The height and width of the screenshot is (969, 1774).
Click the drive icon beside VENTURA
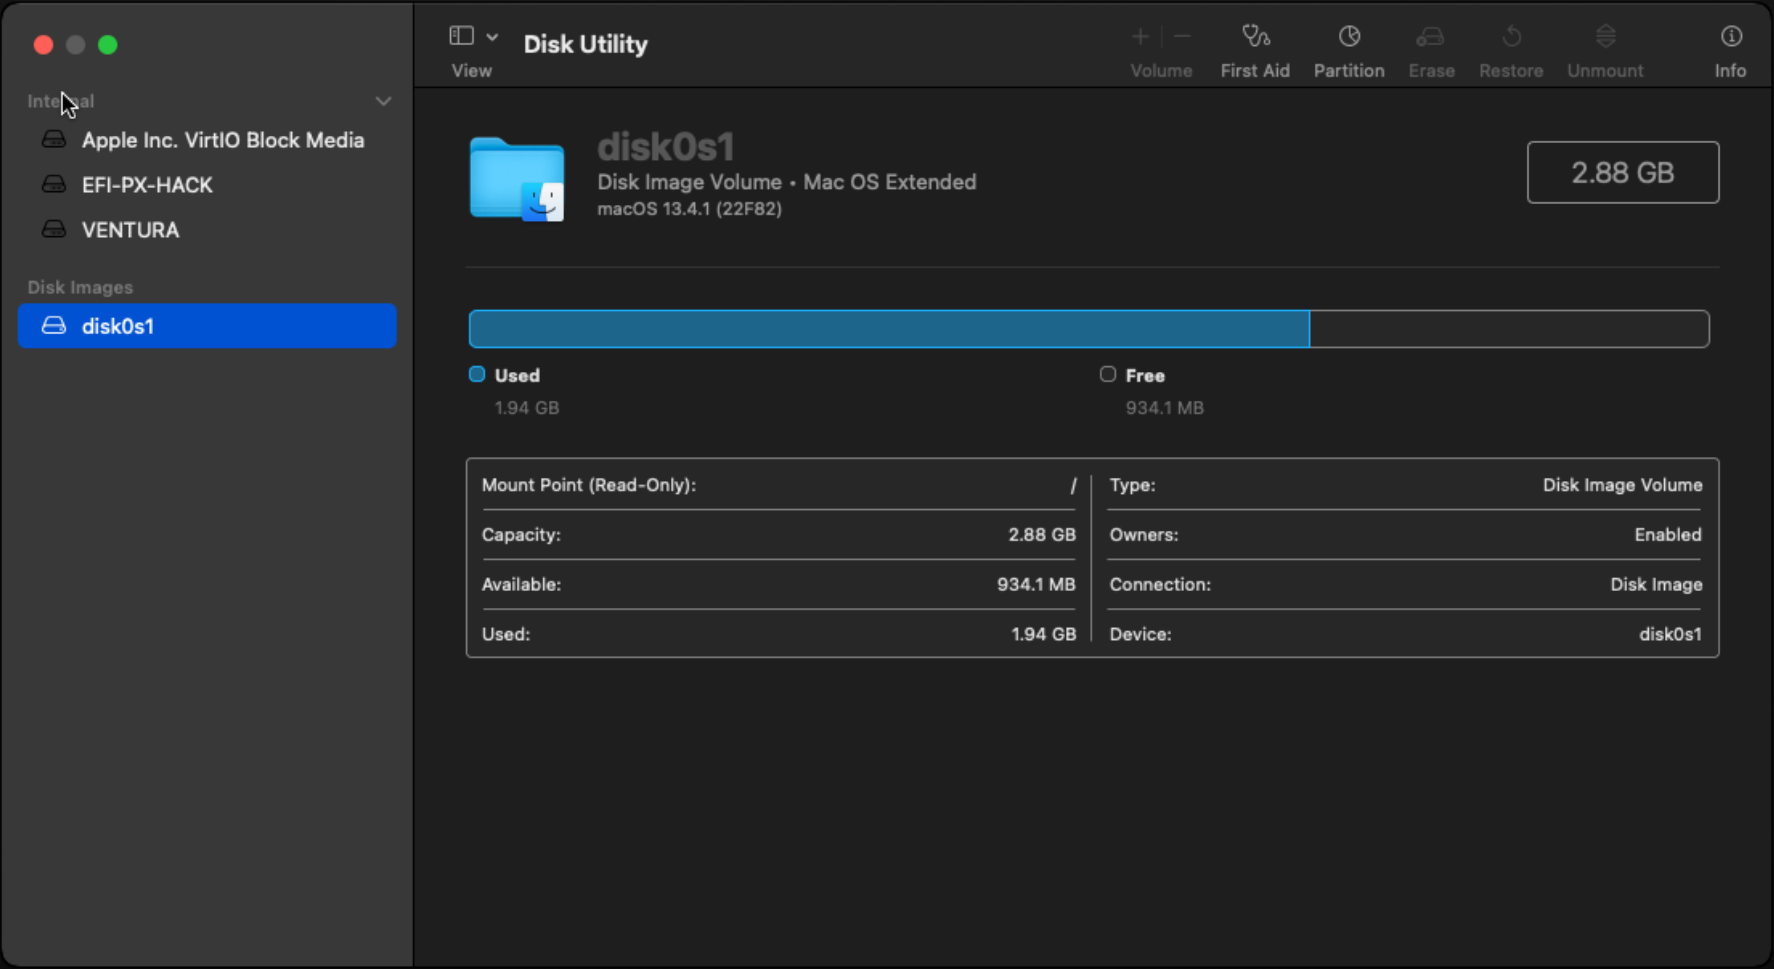point(54,229)
